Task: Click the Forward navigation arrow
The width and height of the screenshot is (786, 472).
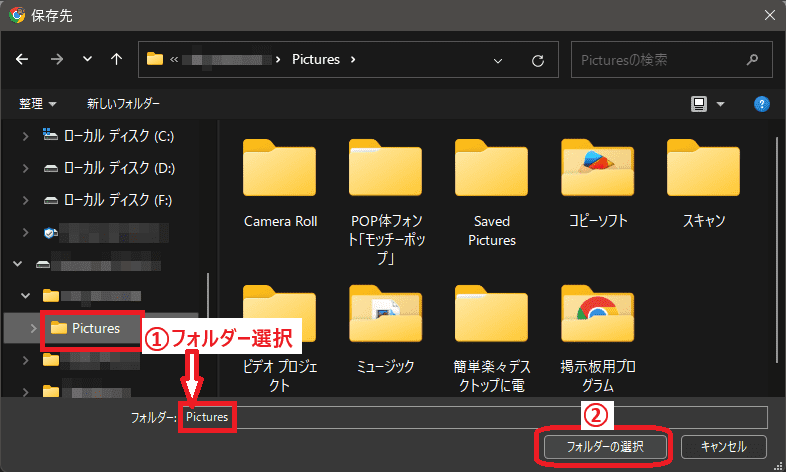Action: [x=56, y=60]
